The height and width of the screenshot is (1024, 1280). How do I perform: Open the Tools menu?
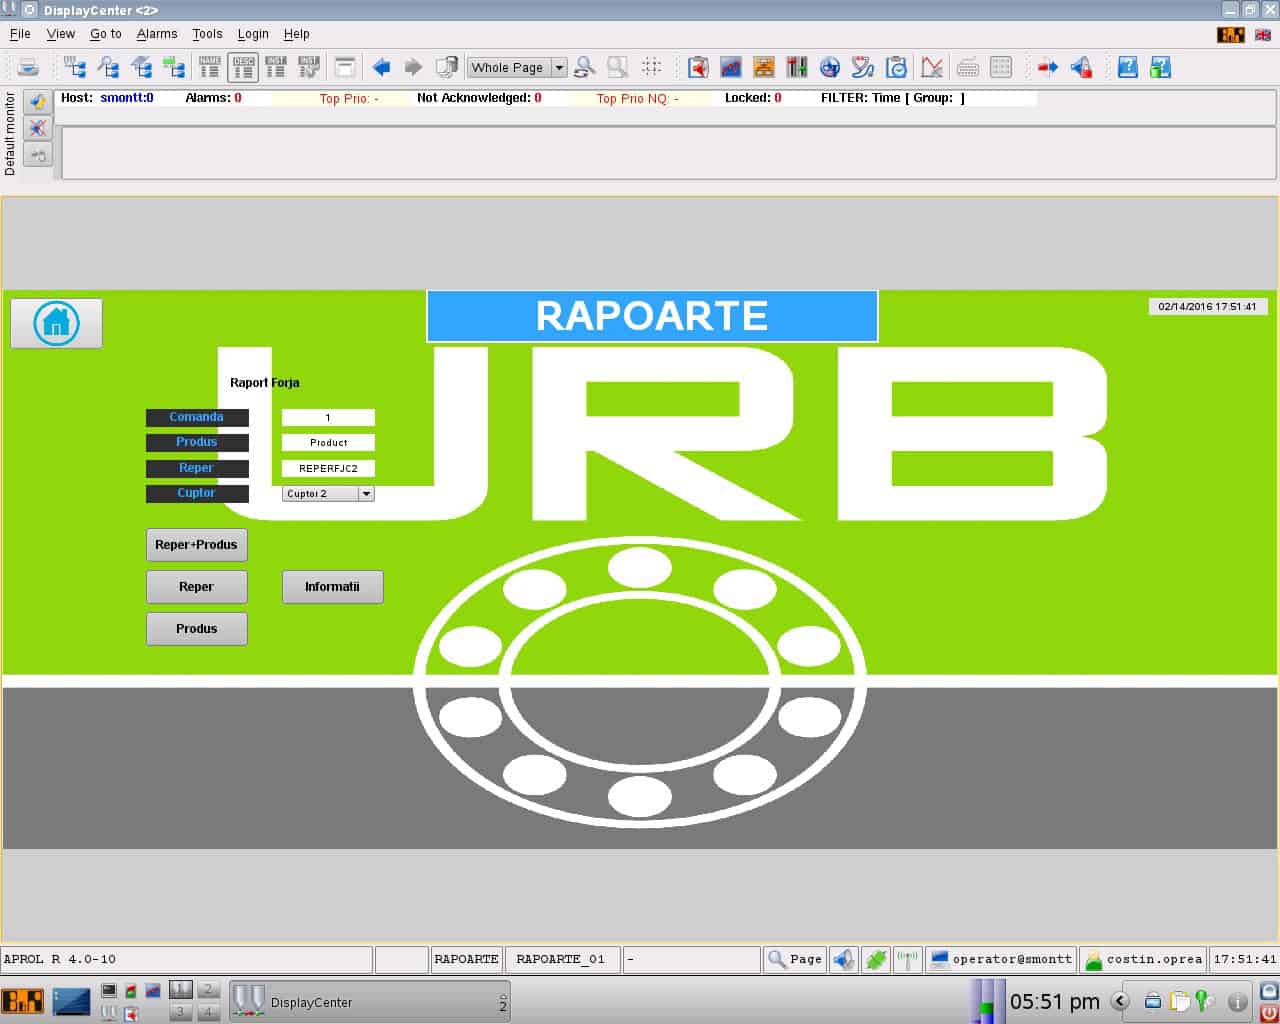(207, 34)
